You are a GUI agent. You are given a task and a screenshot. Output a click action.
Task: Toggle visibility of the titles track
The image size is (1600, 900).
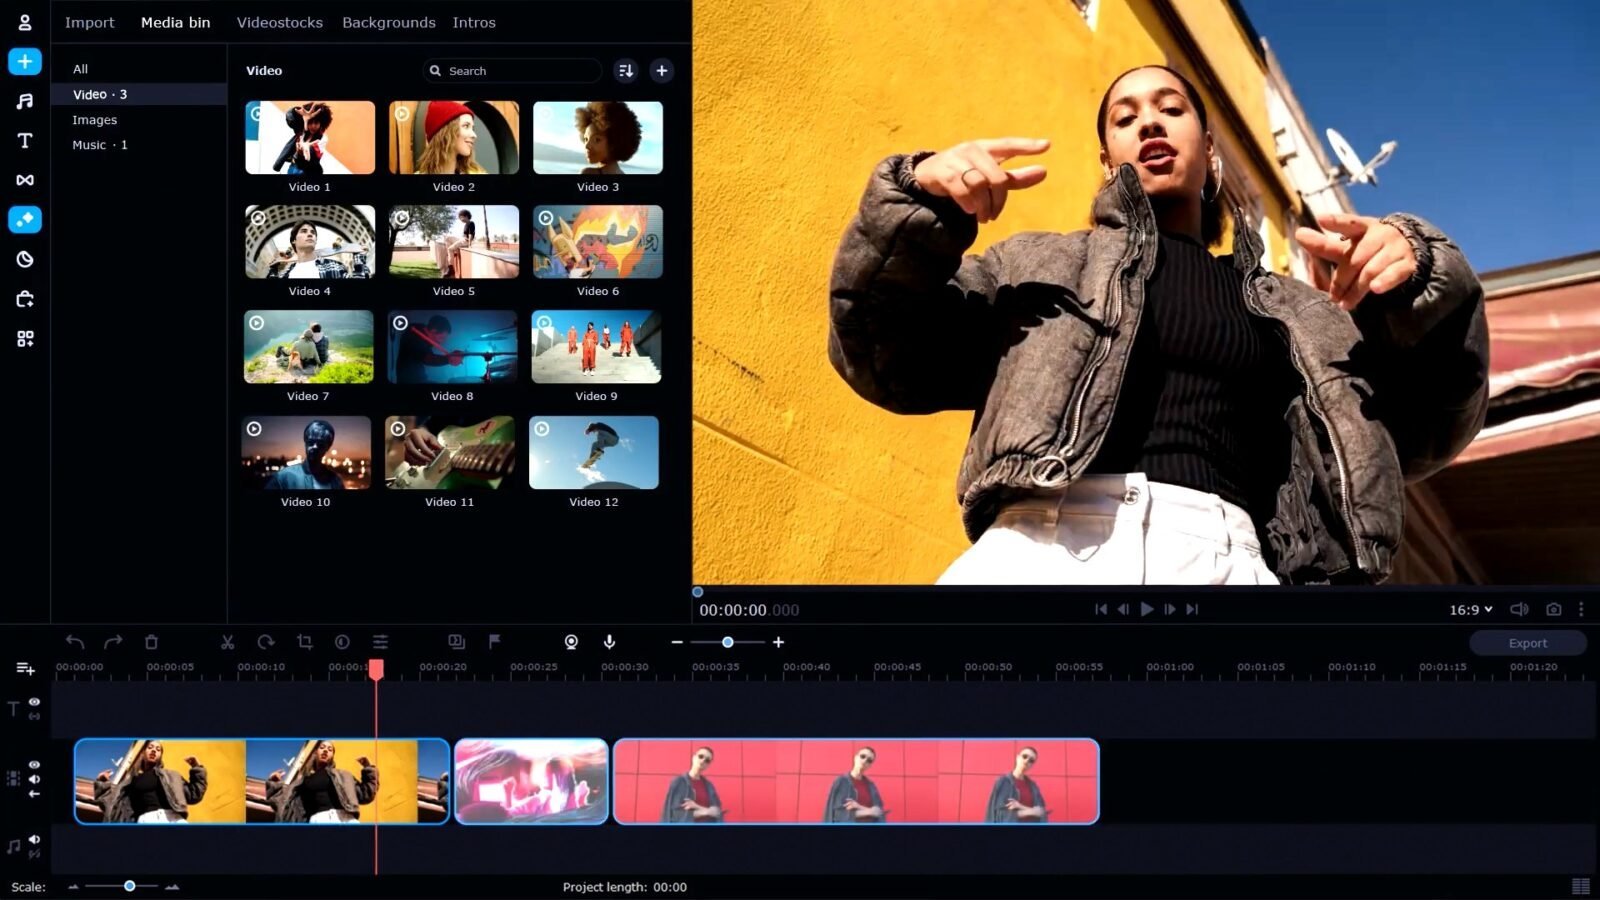pyautogui.click(x=34, y=702)
